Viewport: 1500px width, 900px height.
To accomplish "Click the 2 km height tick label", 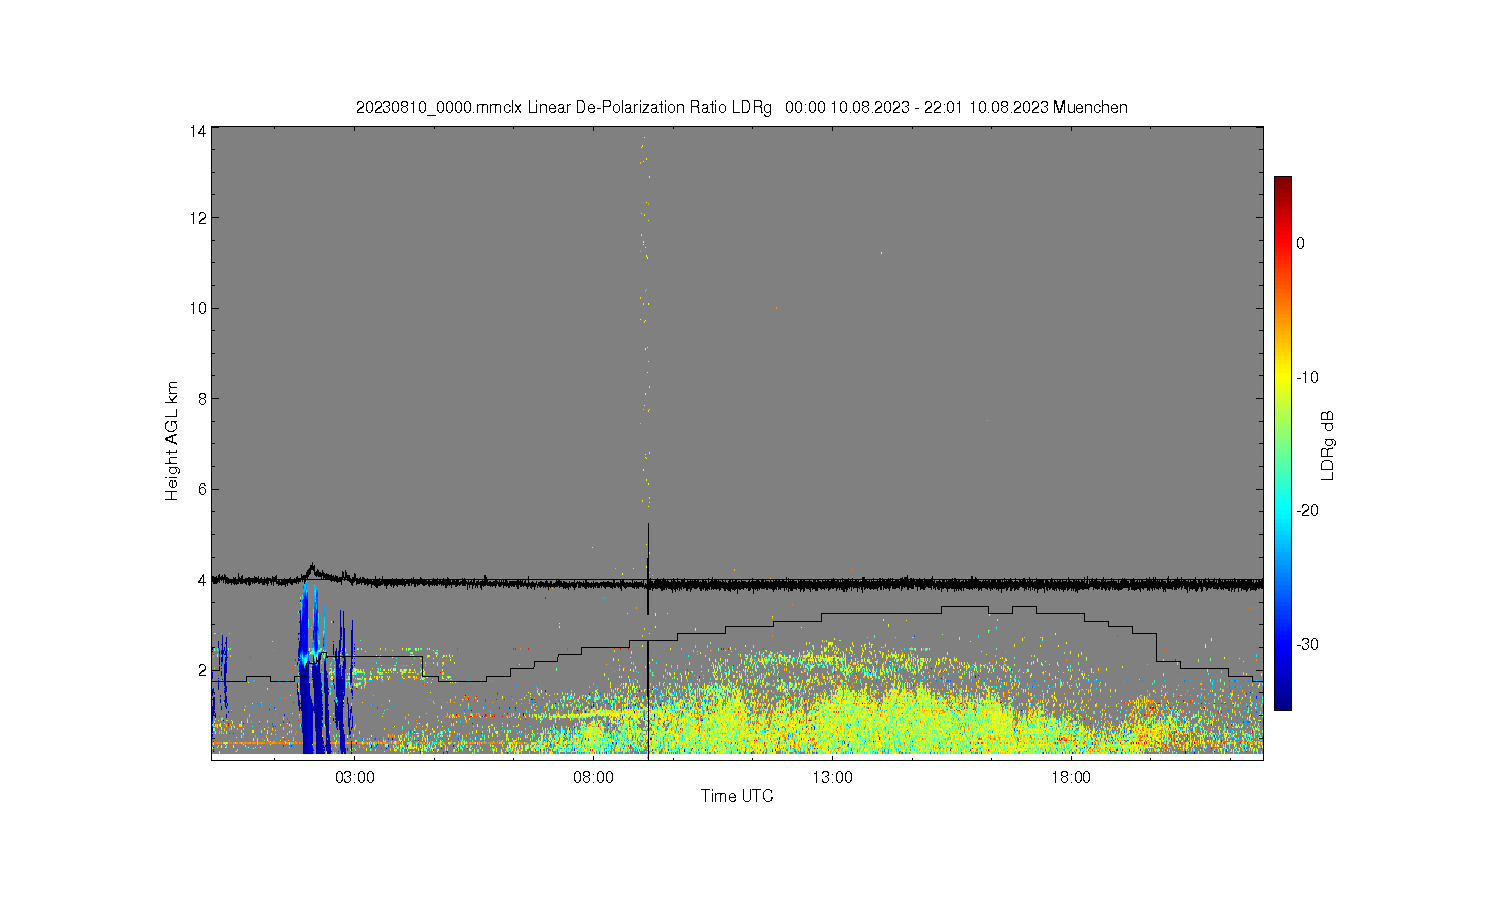I will tap(202, 670).
